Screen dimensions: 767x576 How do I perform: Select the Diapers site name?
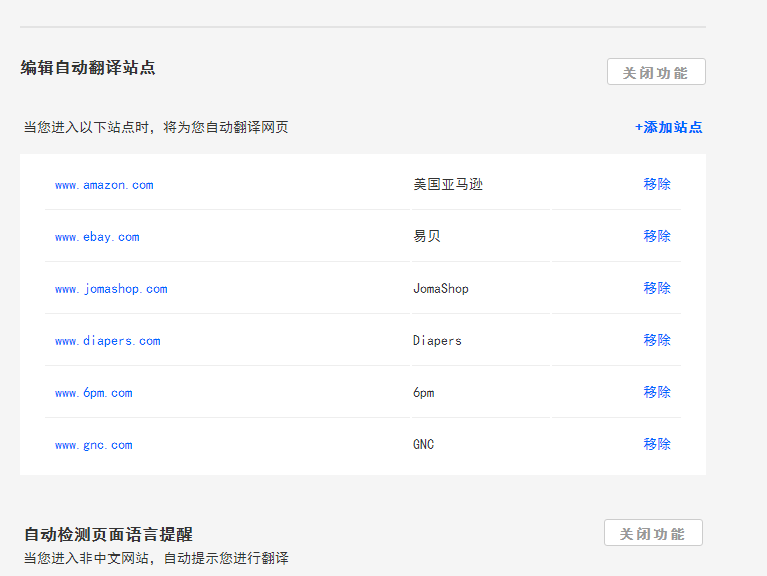[437, 340]
